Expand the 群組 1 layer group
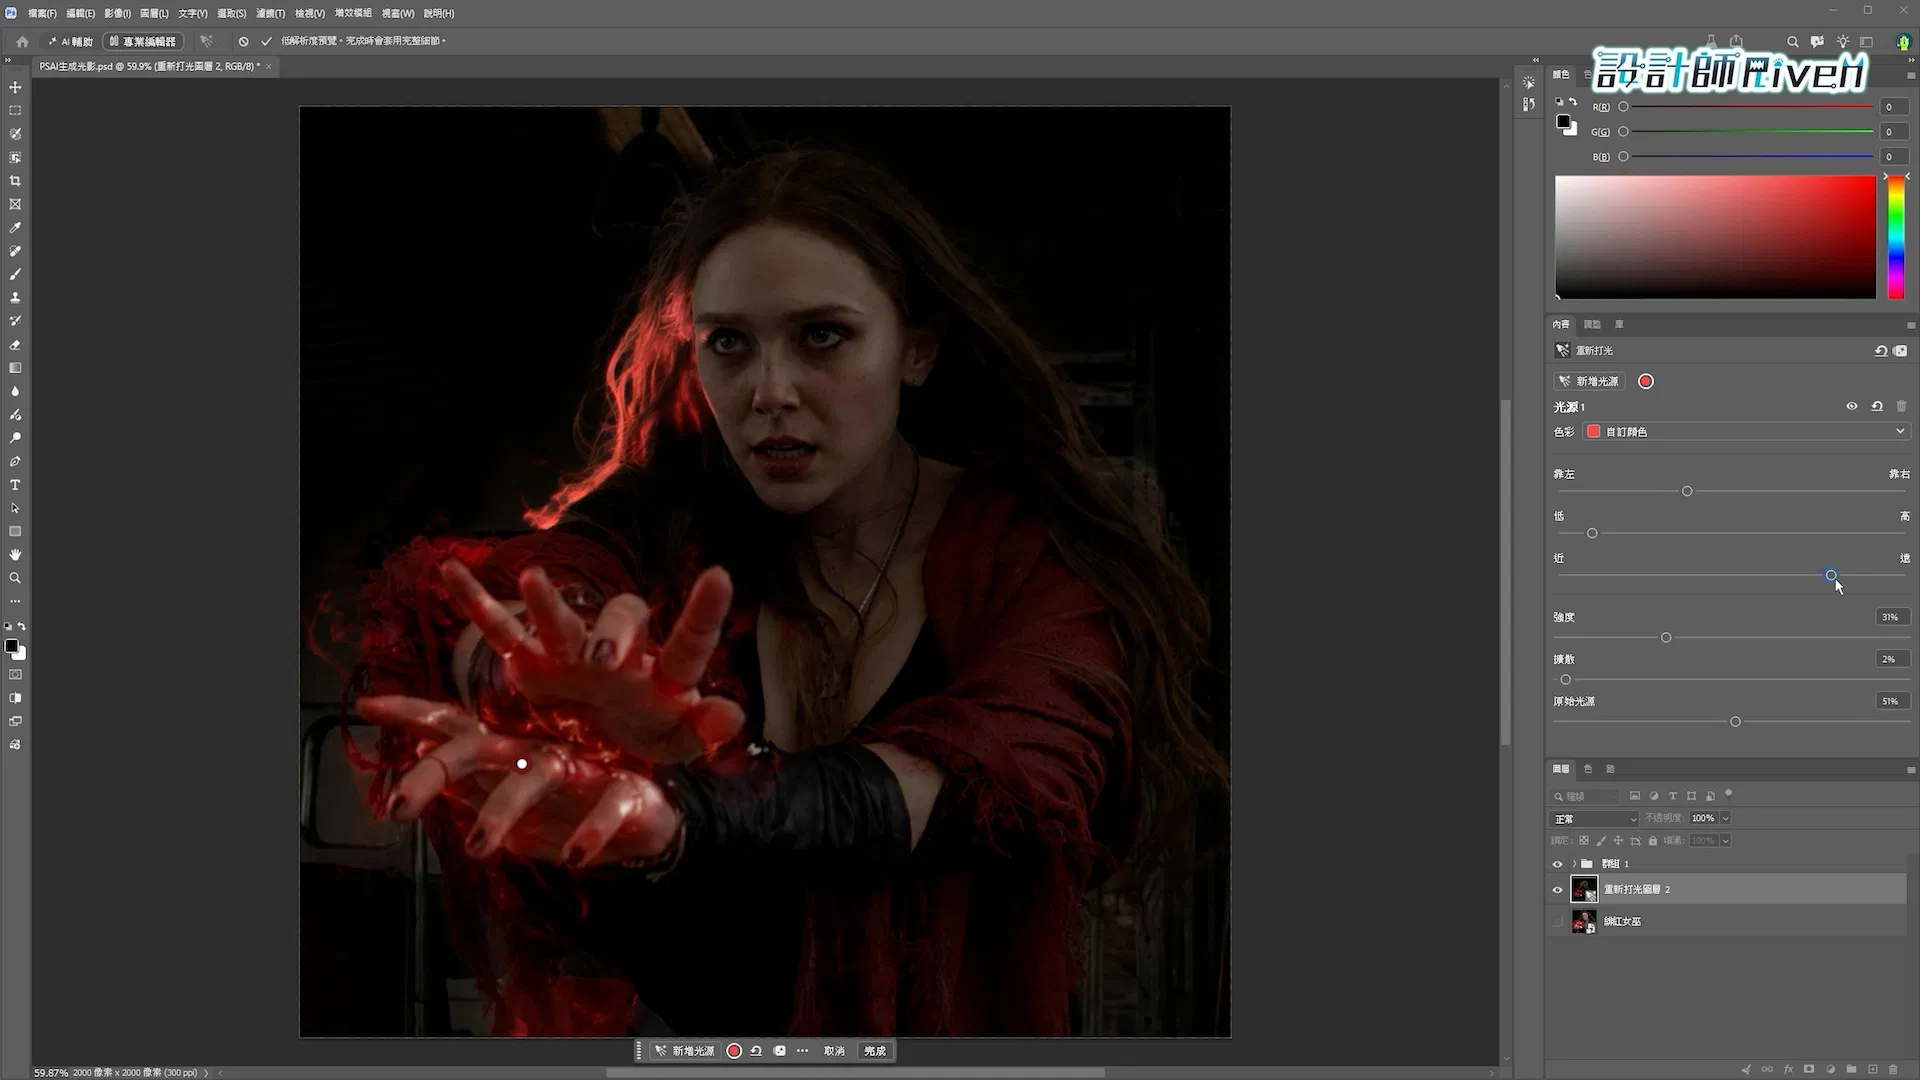This screenshot has width=1920, height=1080. 1574,864
